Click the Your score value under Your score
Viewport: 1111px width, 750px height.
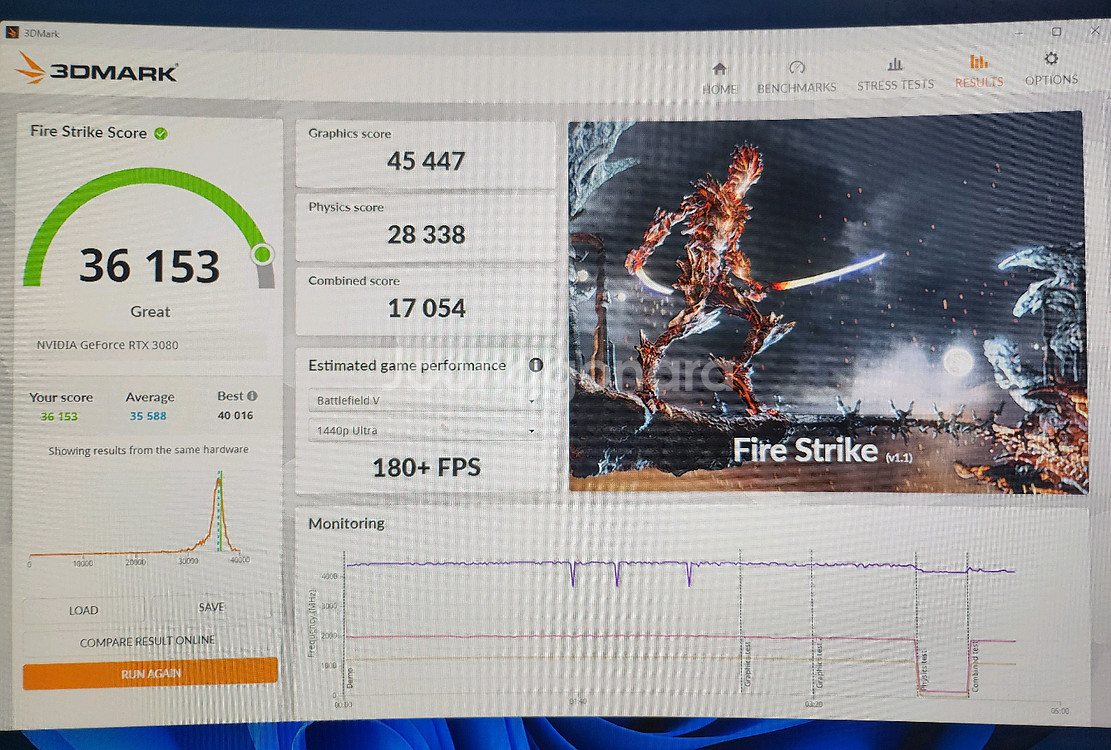[x=59, y=416]
